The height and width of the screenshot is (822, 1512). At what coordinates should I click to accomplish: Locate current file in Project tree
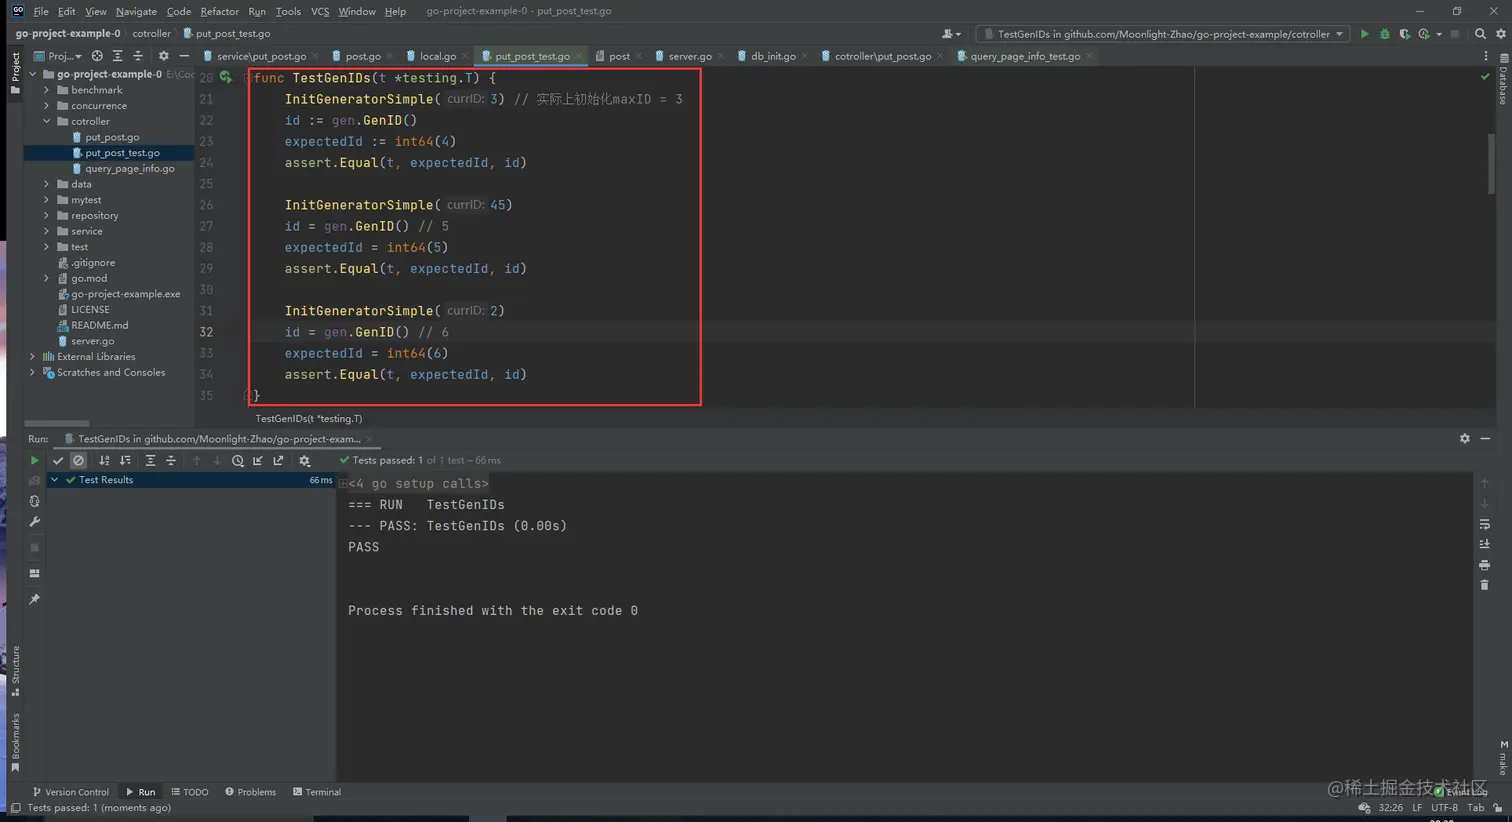click(97, 56)
